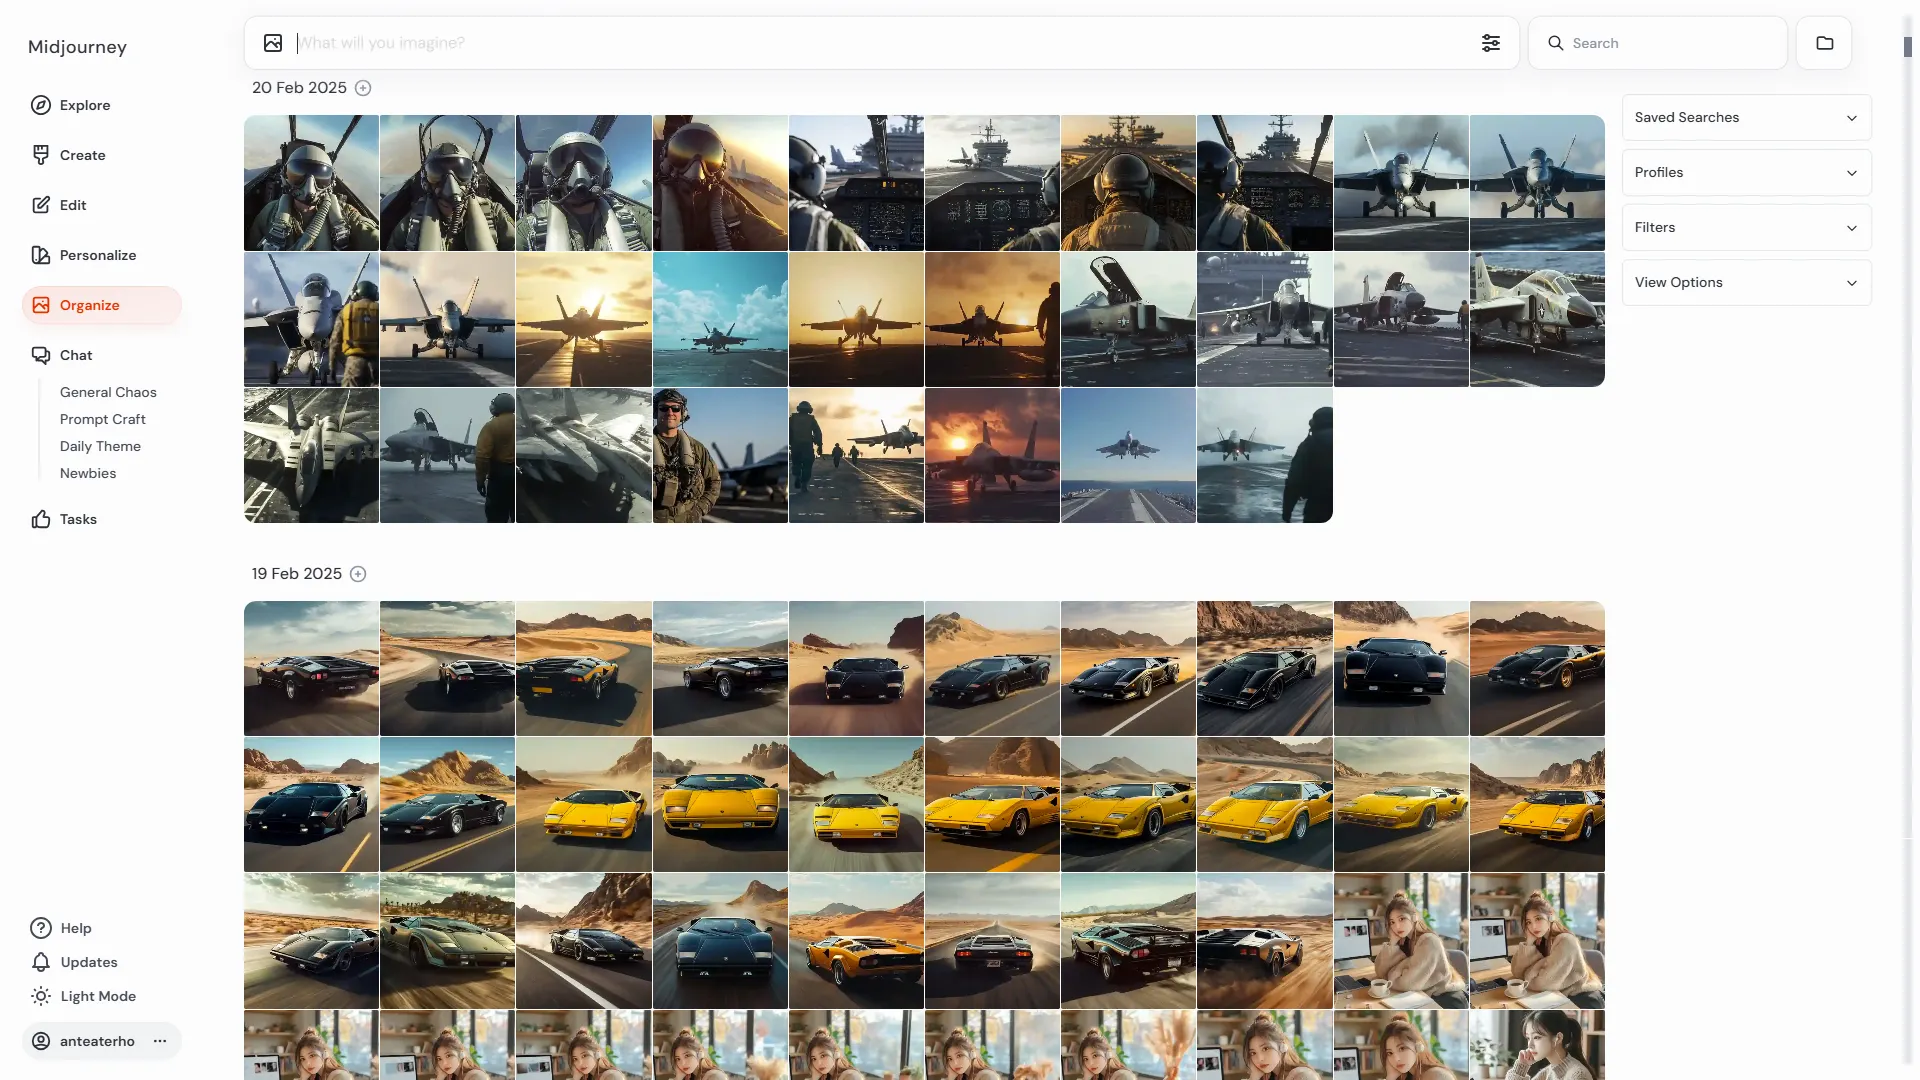Click the folder icon next to Search

point(1824,43)
